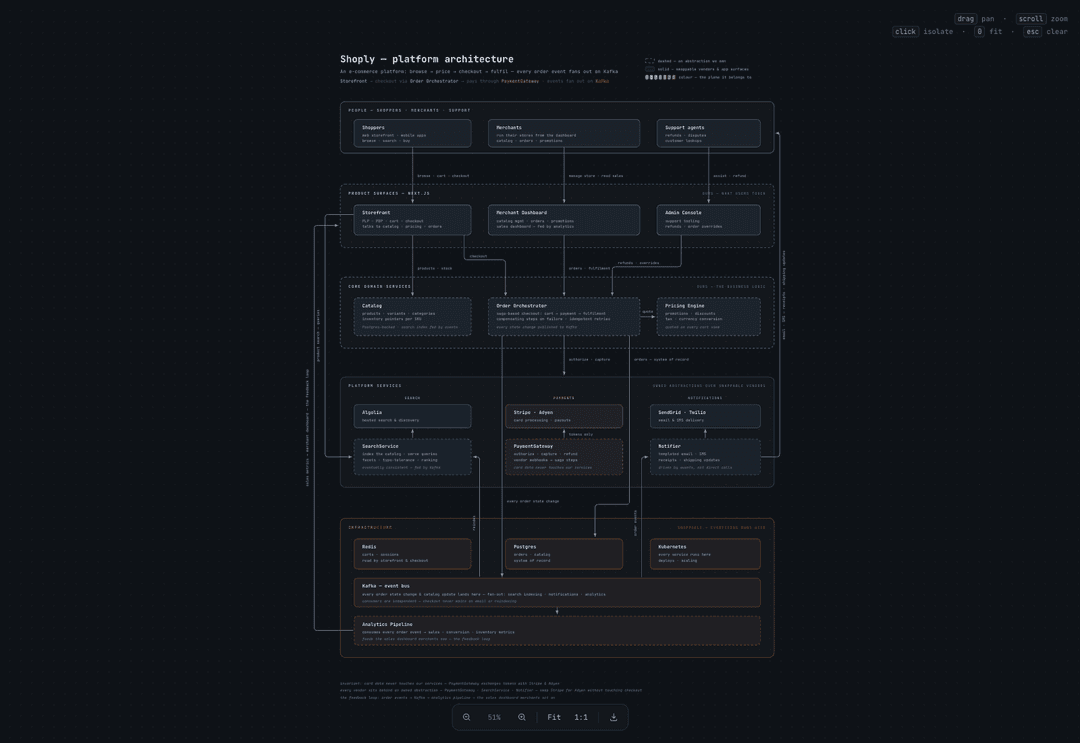The width and height of the screenshot is (1080, 743).
Task: Click the SendGrid · Twilio node
Action: pyautogui.click(x=705, y=416)
